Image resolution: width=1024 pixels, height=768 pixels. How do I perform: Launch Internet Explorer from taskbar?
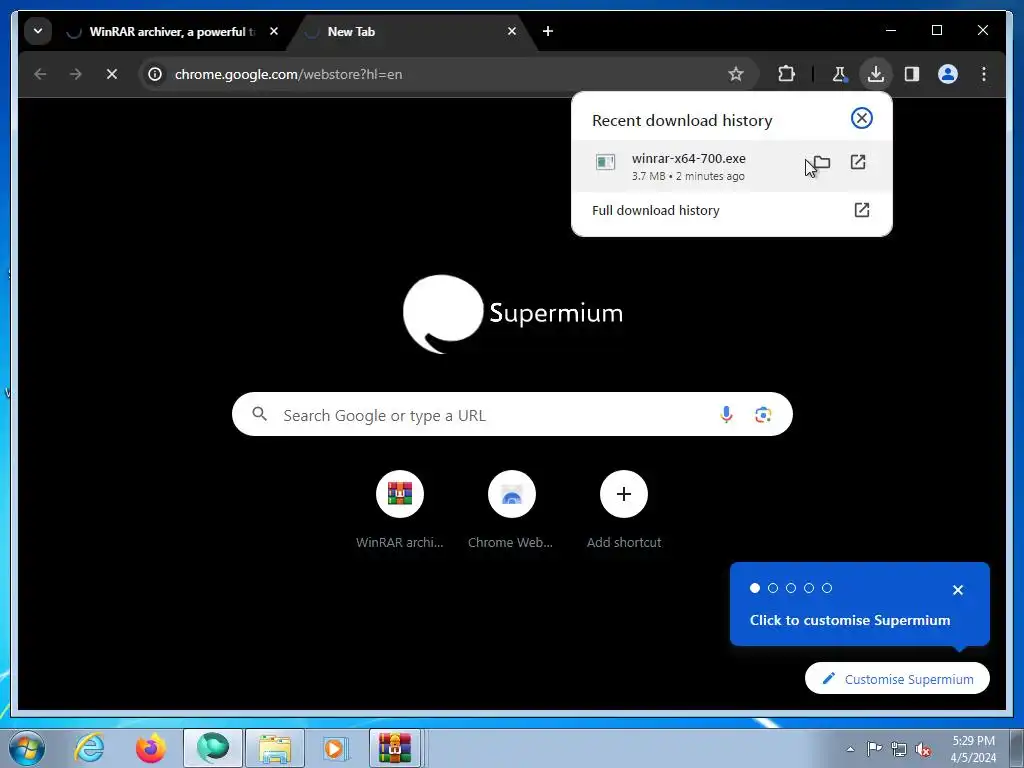(x=89, y=748)
